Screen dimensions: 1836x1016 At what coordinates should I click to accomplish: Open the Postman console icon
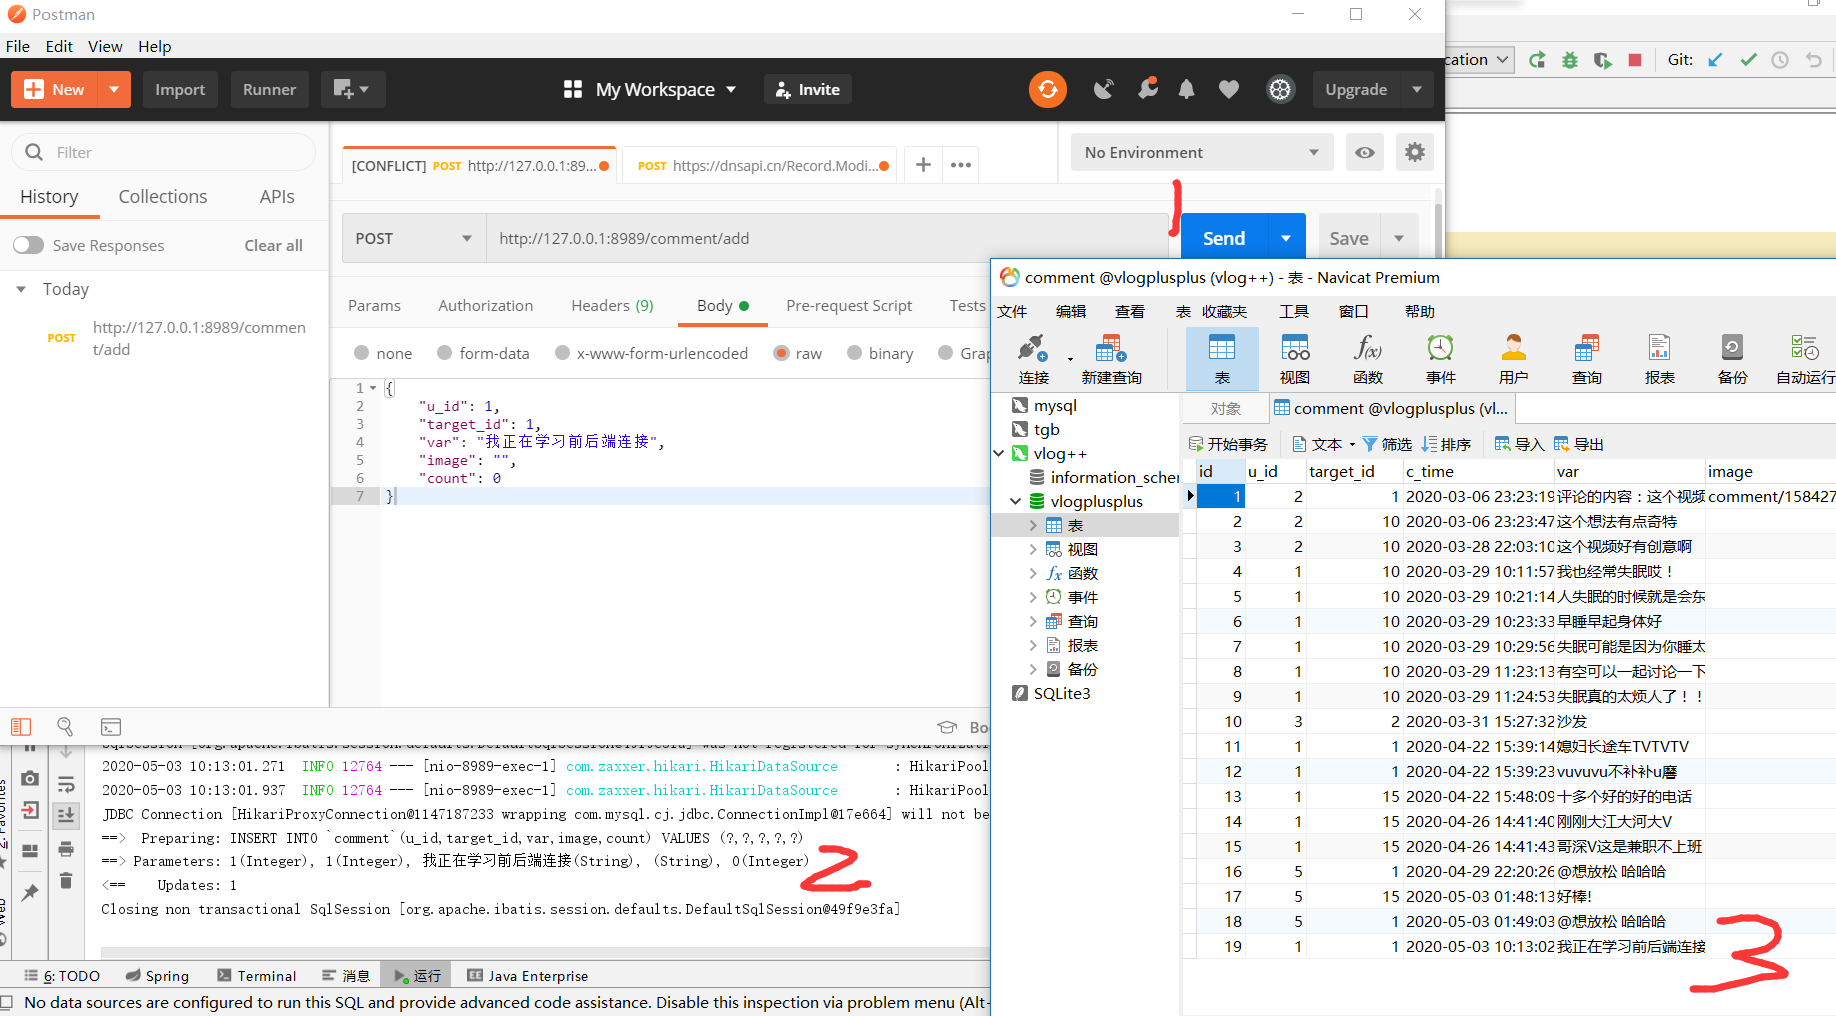pyautogui.click(x=111, y=727)
